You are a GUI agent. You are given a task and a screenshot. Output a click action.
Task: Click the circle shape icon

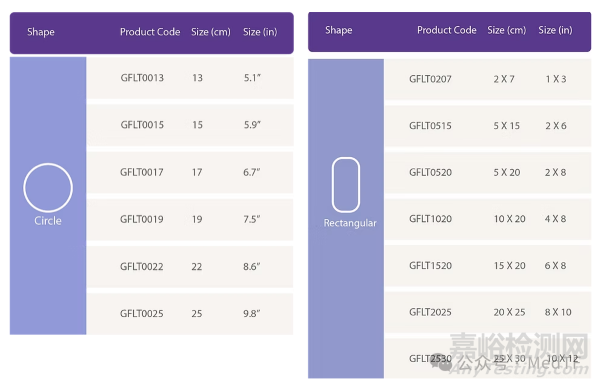pyautogui.click(x=48, y=188)
